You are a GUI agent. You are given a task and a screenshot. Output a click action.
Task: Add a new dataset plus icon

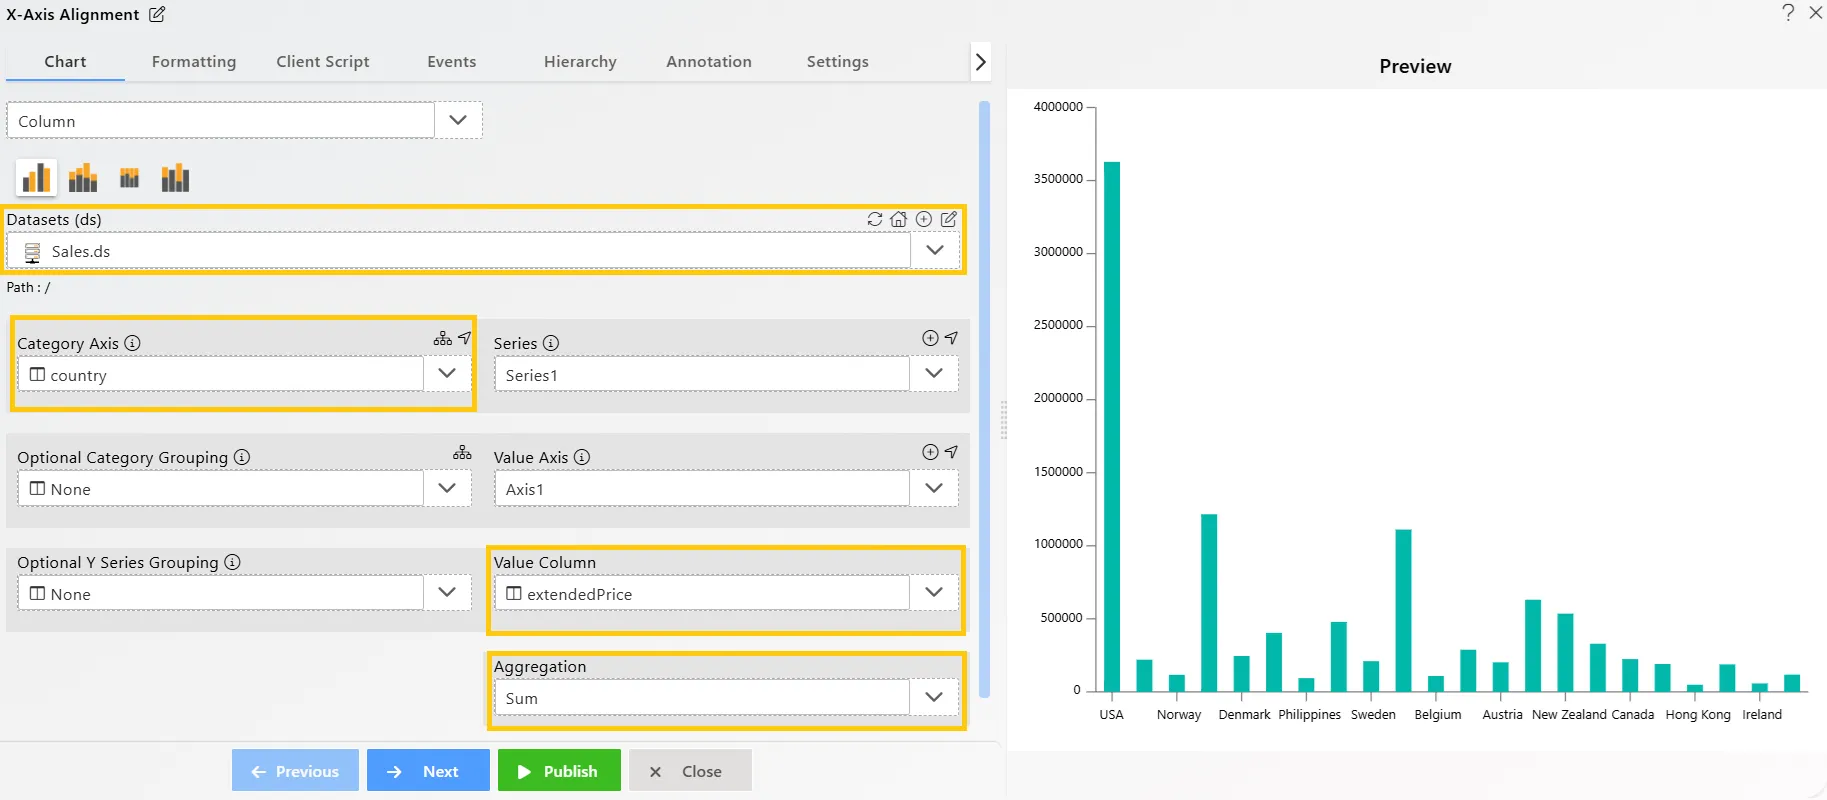(924, 219)
